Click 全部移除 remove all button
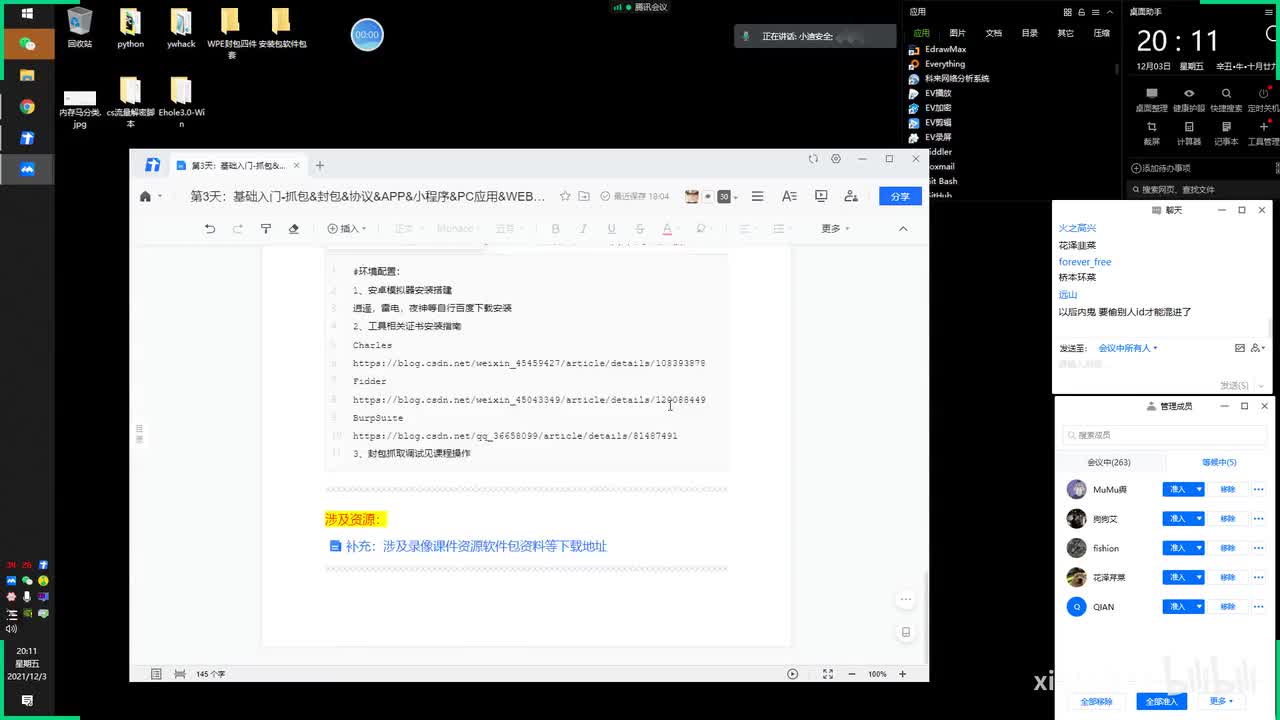 (x=1096, y=701)
